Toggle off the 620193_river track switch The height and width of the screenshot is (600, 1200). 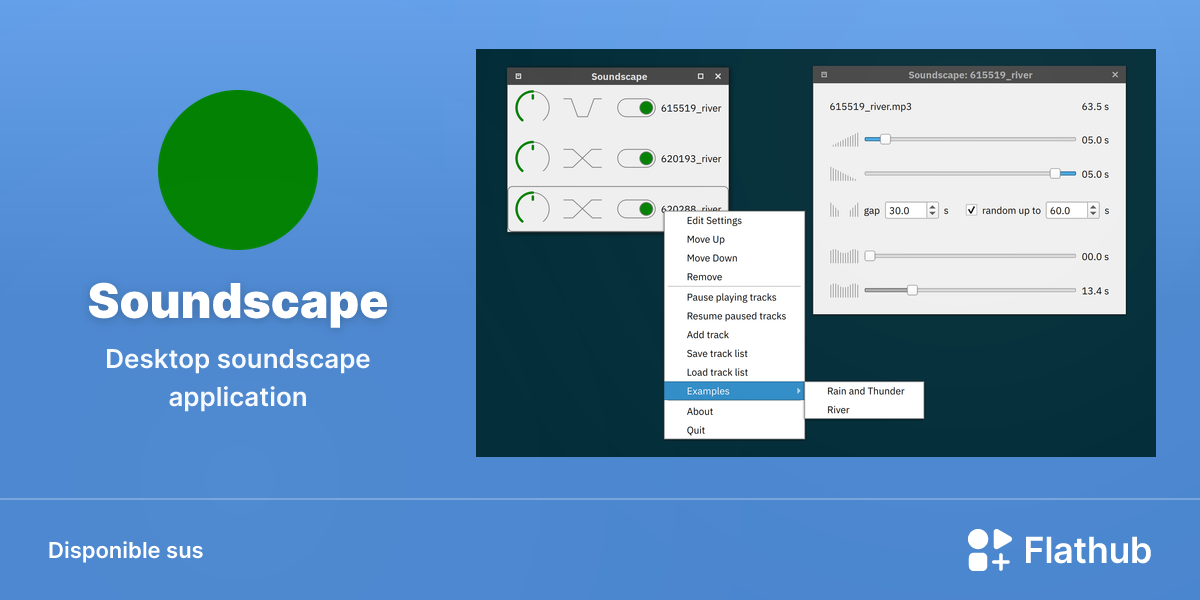tap(636, 158)
